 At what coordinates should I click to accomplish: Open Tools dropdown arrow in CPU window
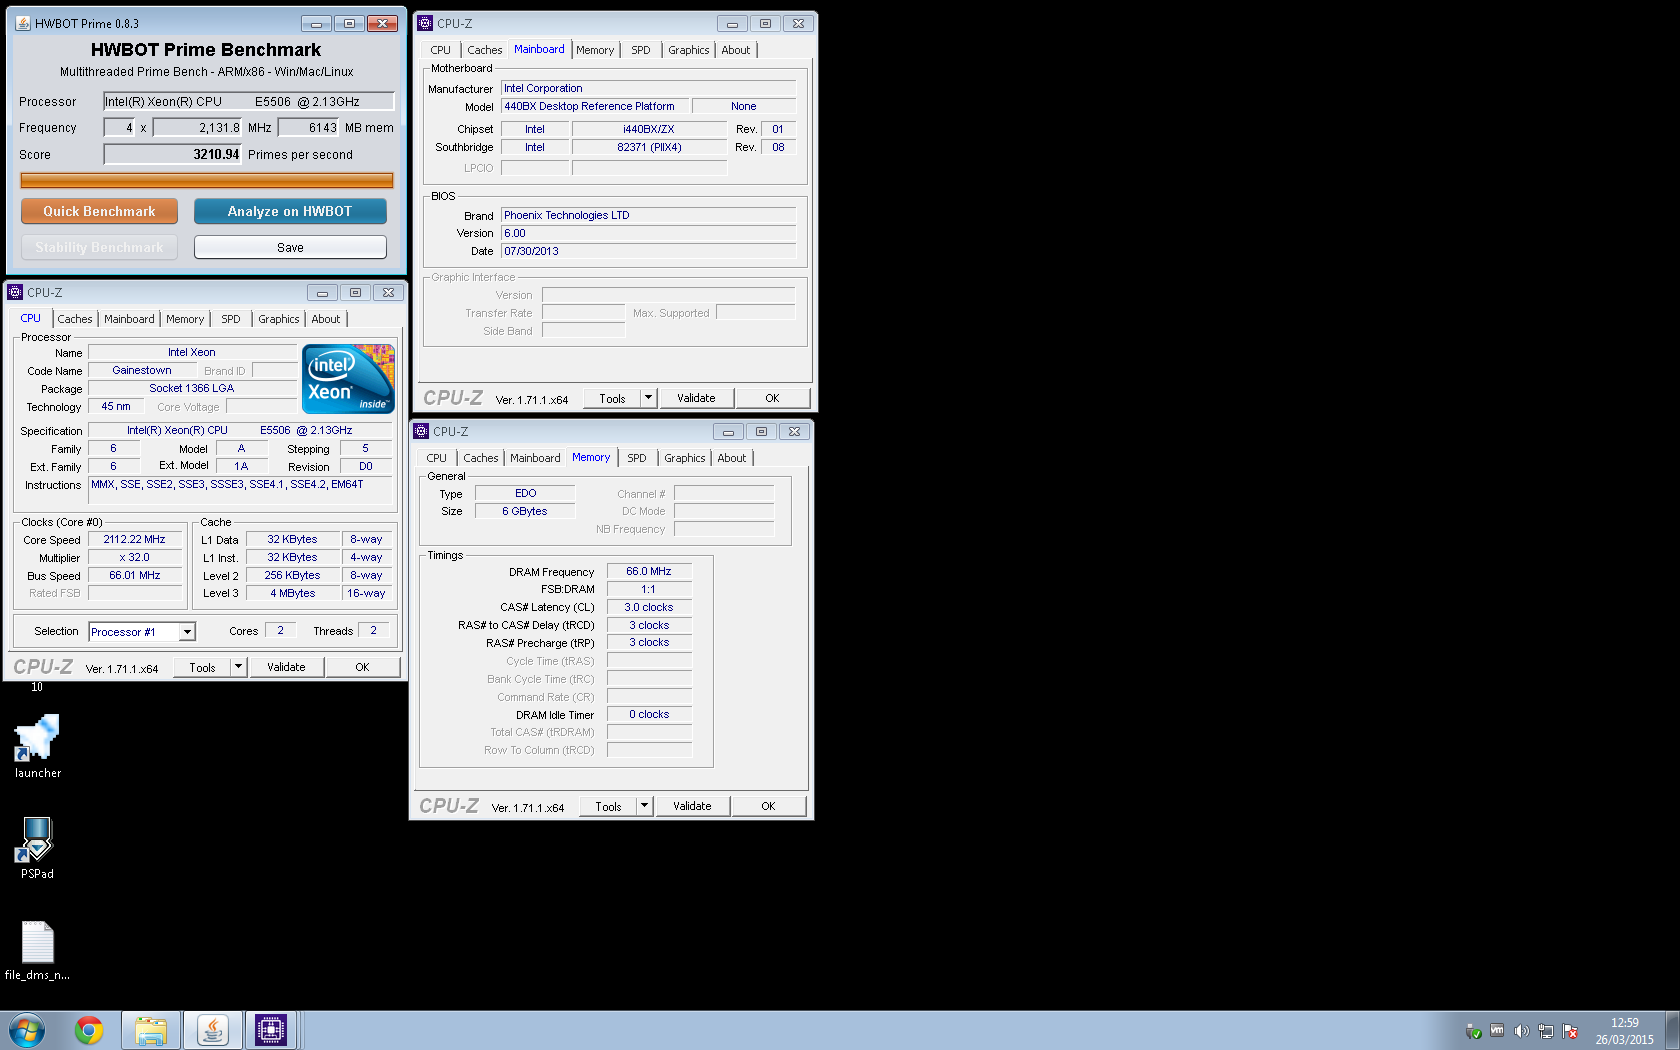coord(238,667)
